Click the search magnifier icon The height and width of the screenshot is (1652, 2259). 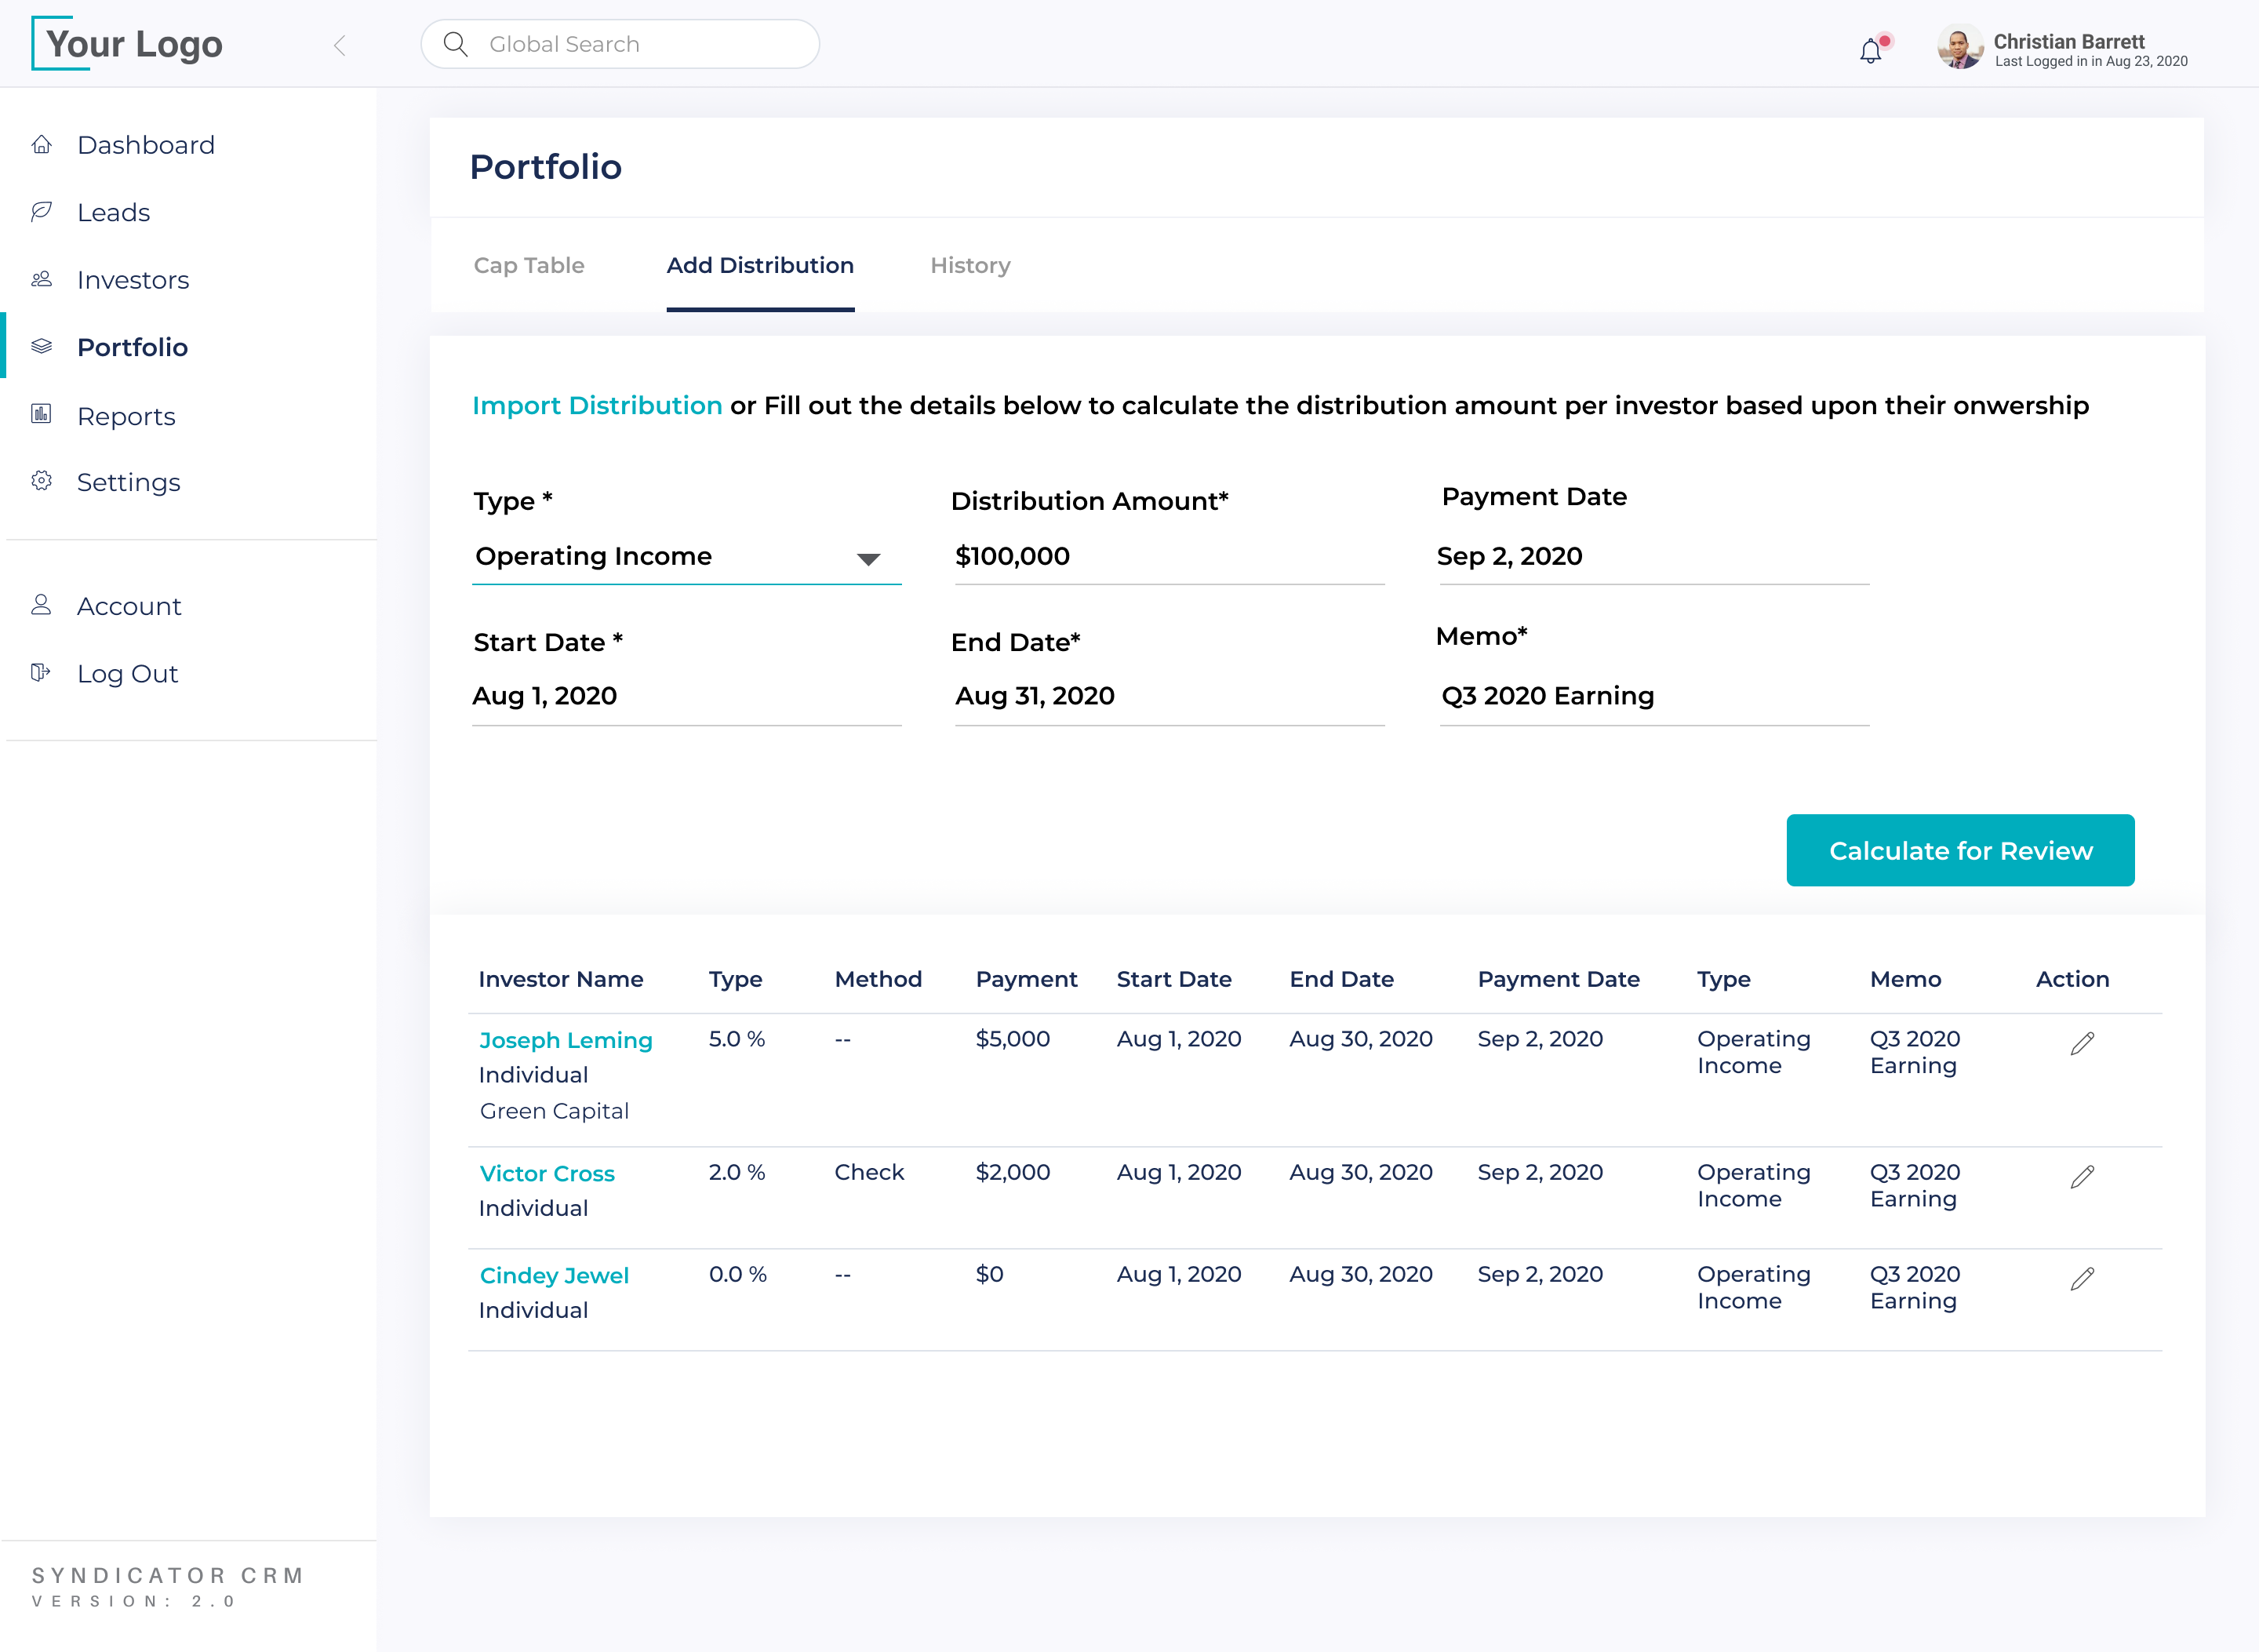click(x=456, y=44)
